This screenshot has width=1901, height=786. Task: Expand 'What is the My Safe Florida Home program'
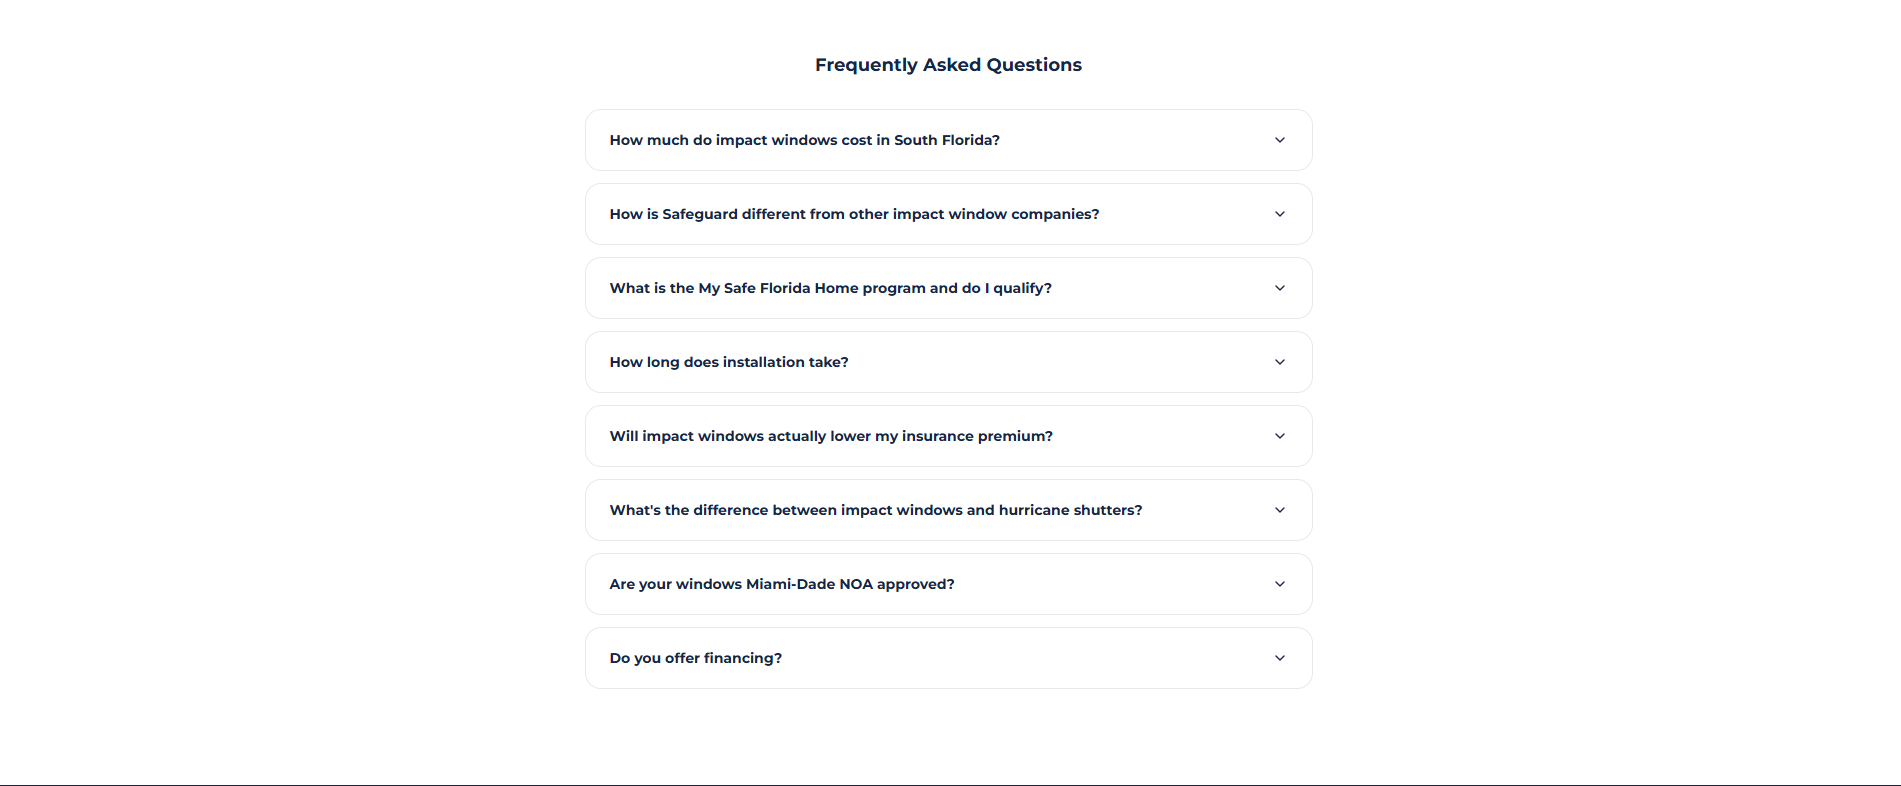pos(831,288)
